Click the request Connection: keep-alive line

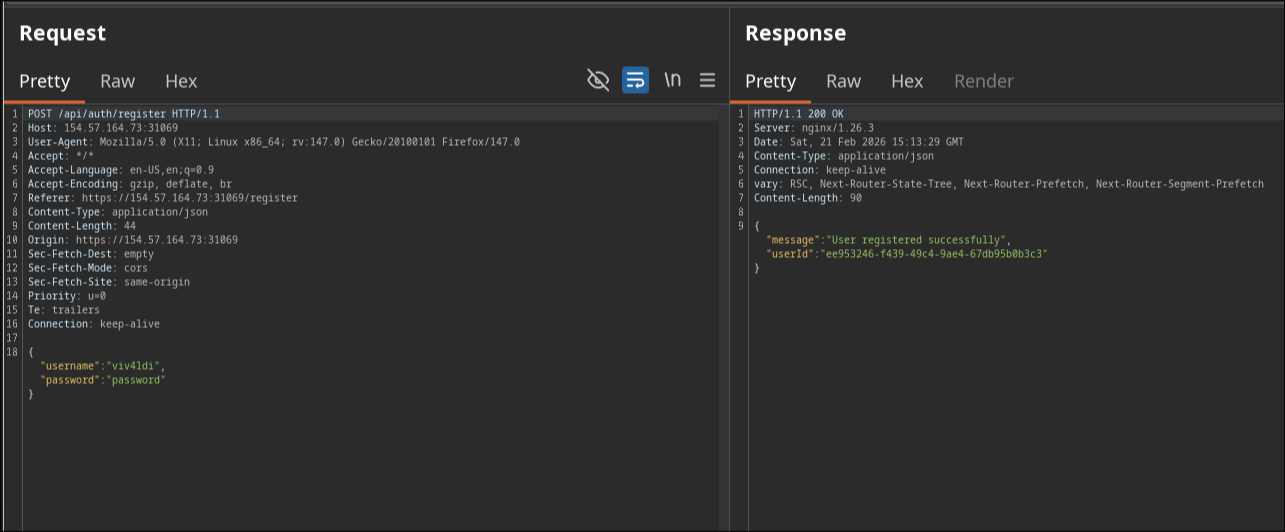(x=94, y=324)
